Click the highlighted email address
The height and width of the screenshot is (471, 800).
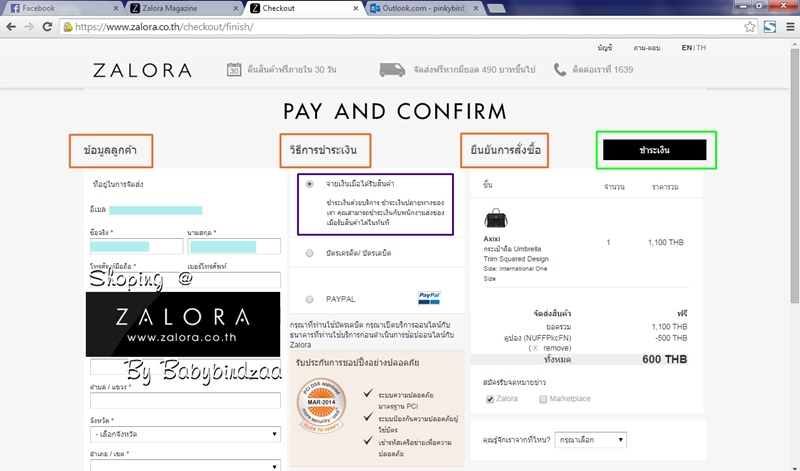click(x=156, y=210)
